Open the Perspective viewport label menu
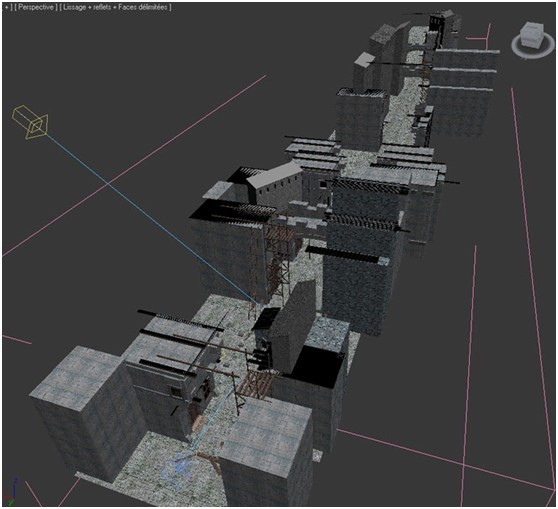 pyautogui.click(x=36, y=7)
